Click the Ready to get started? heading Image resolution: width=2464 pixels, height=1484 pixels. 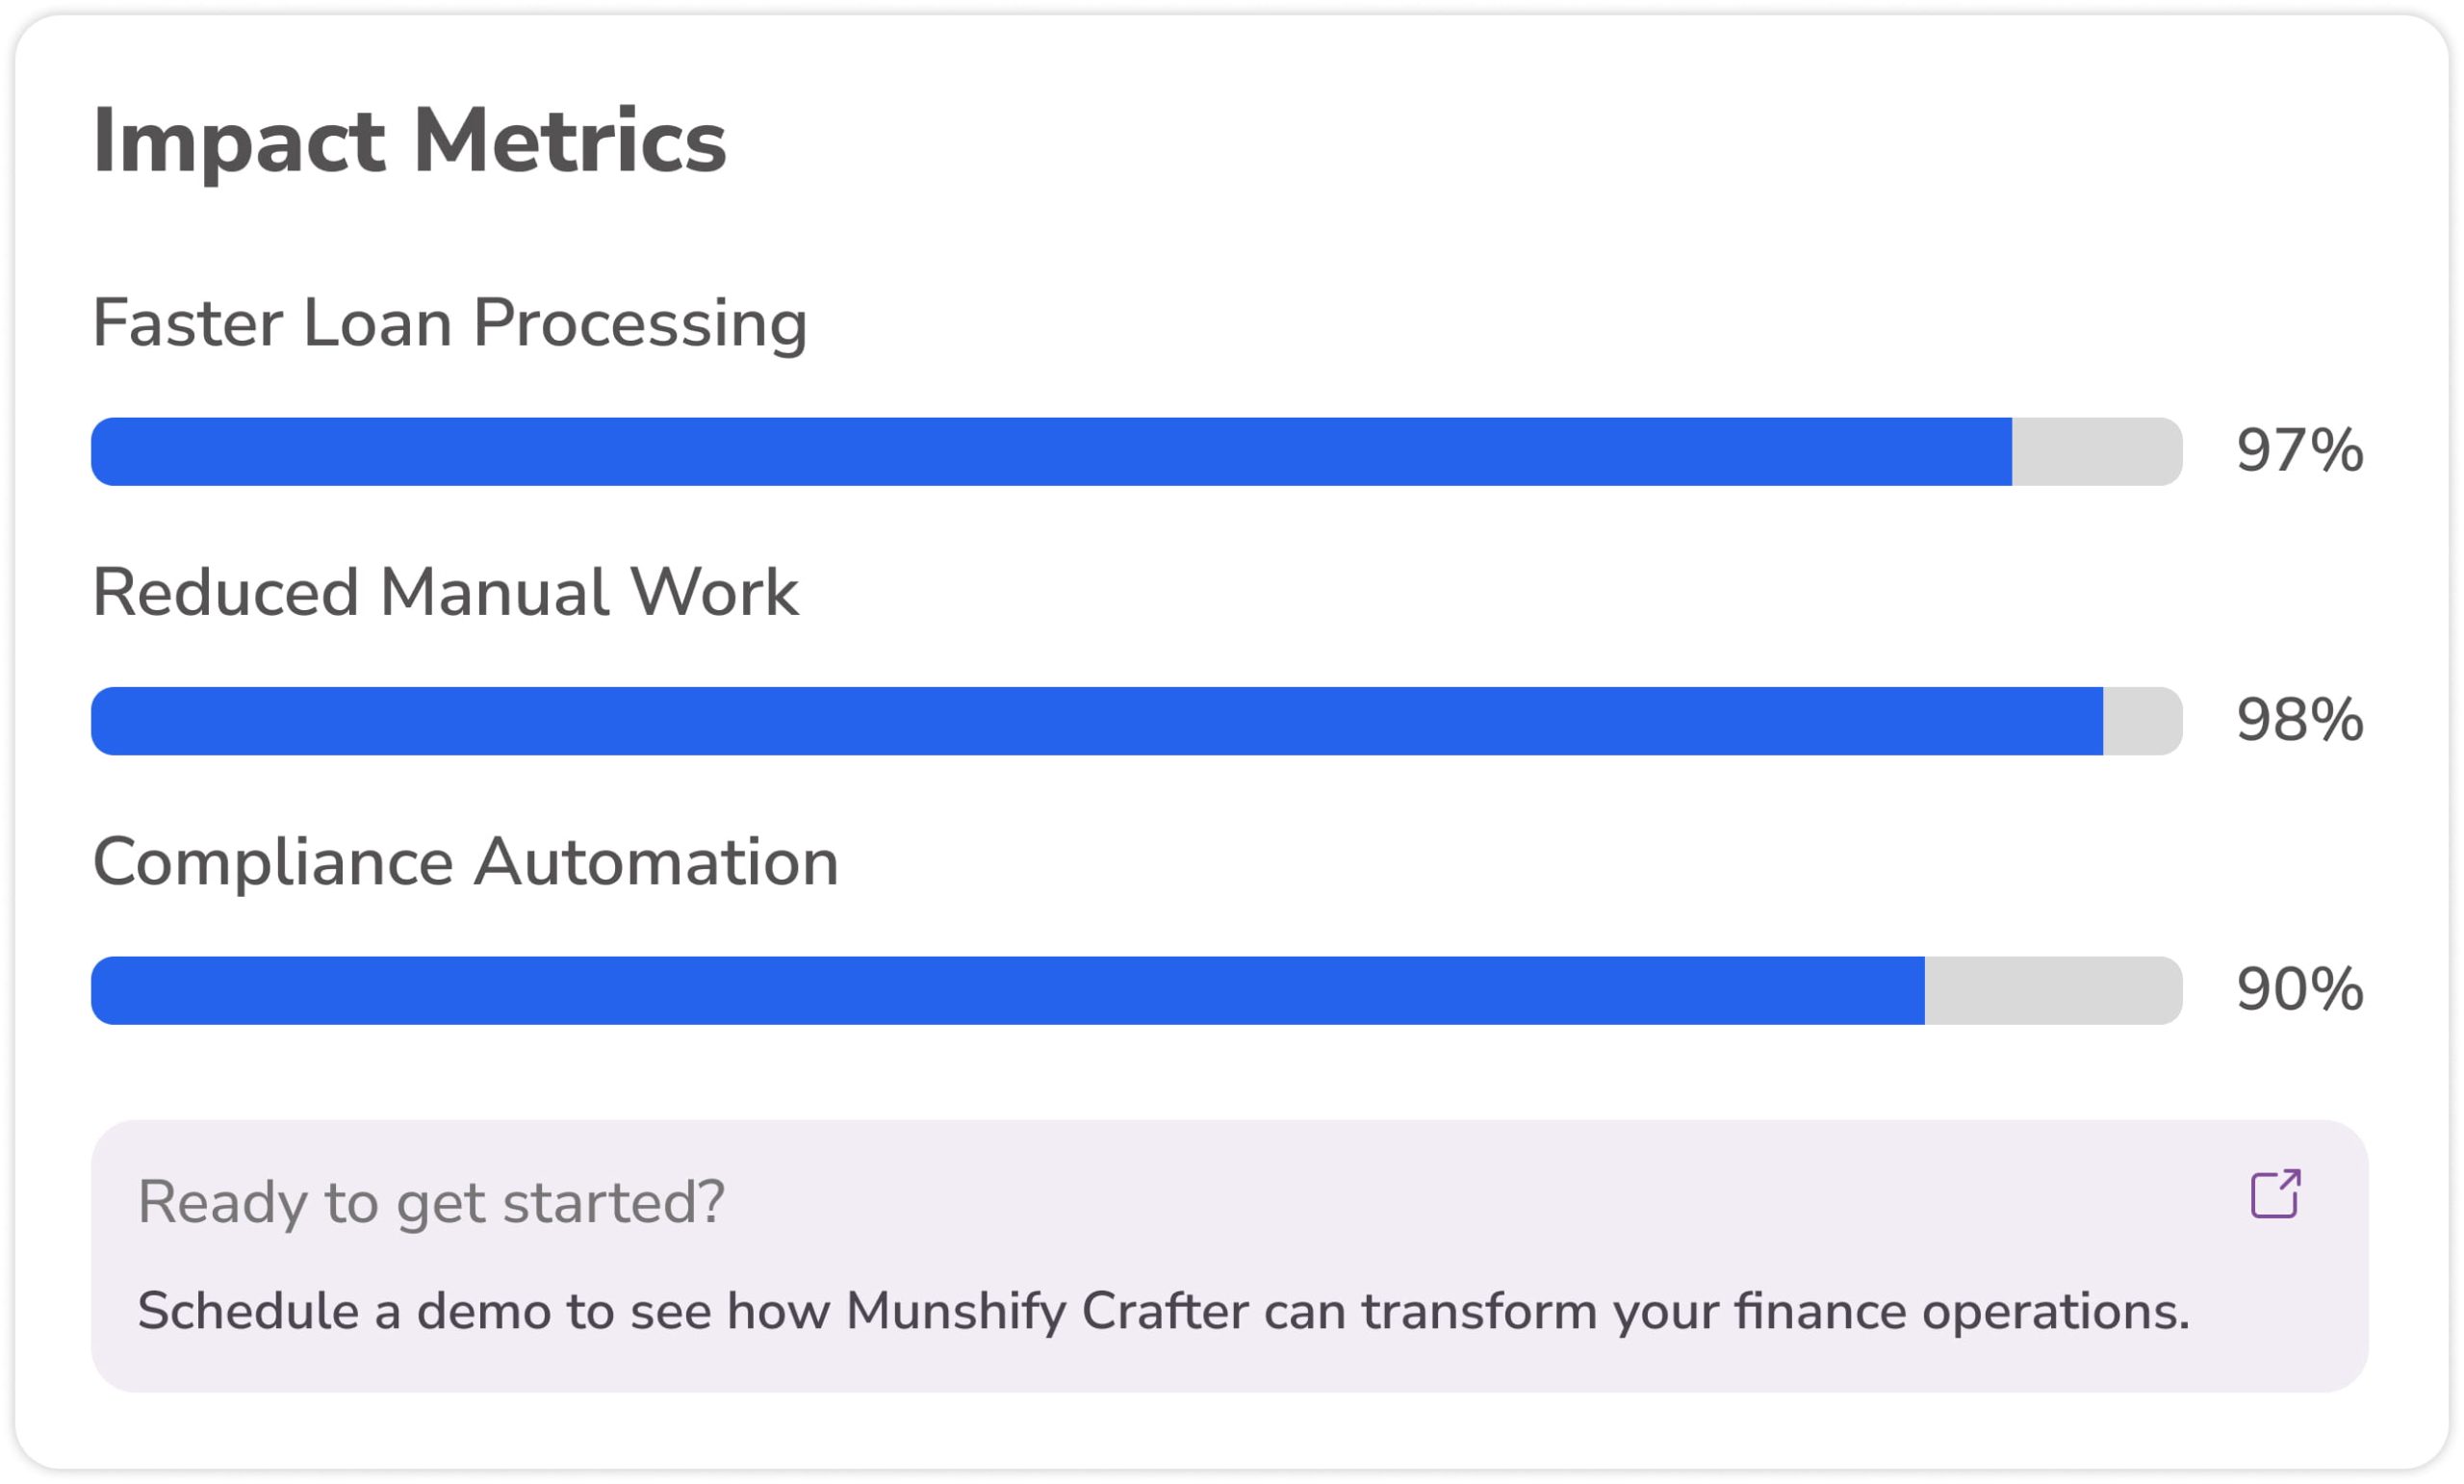[431, 1203]
